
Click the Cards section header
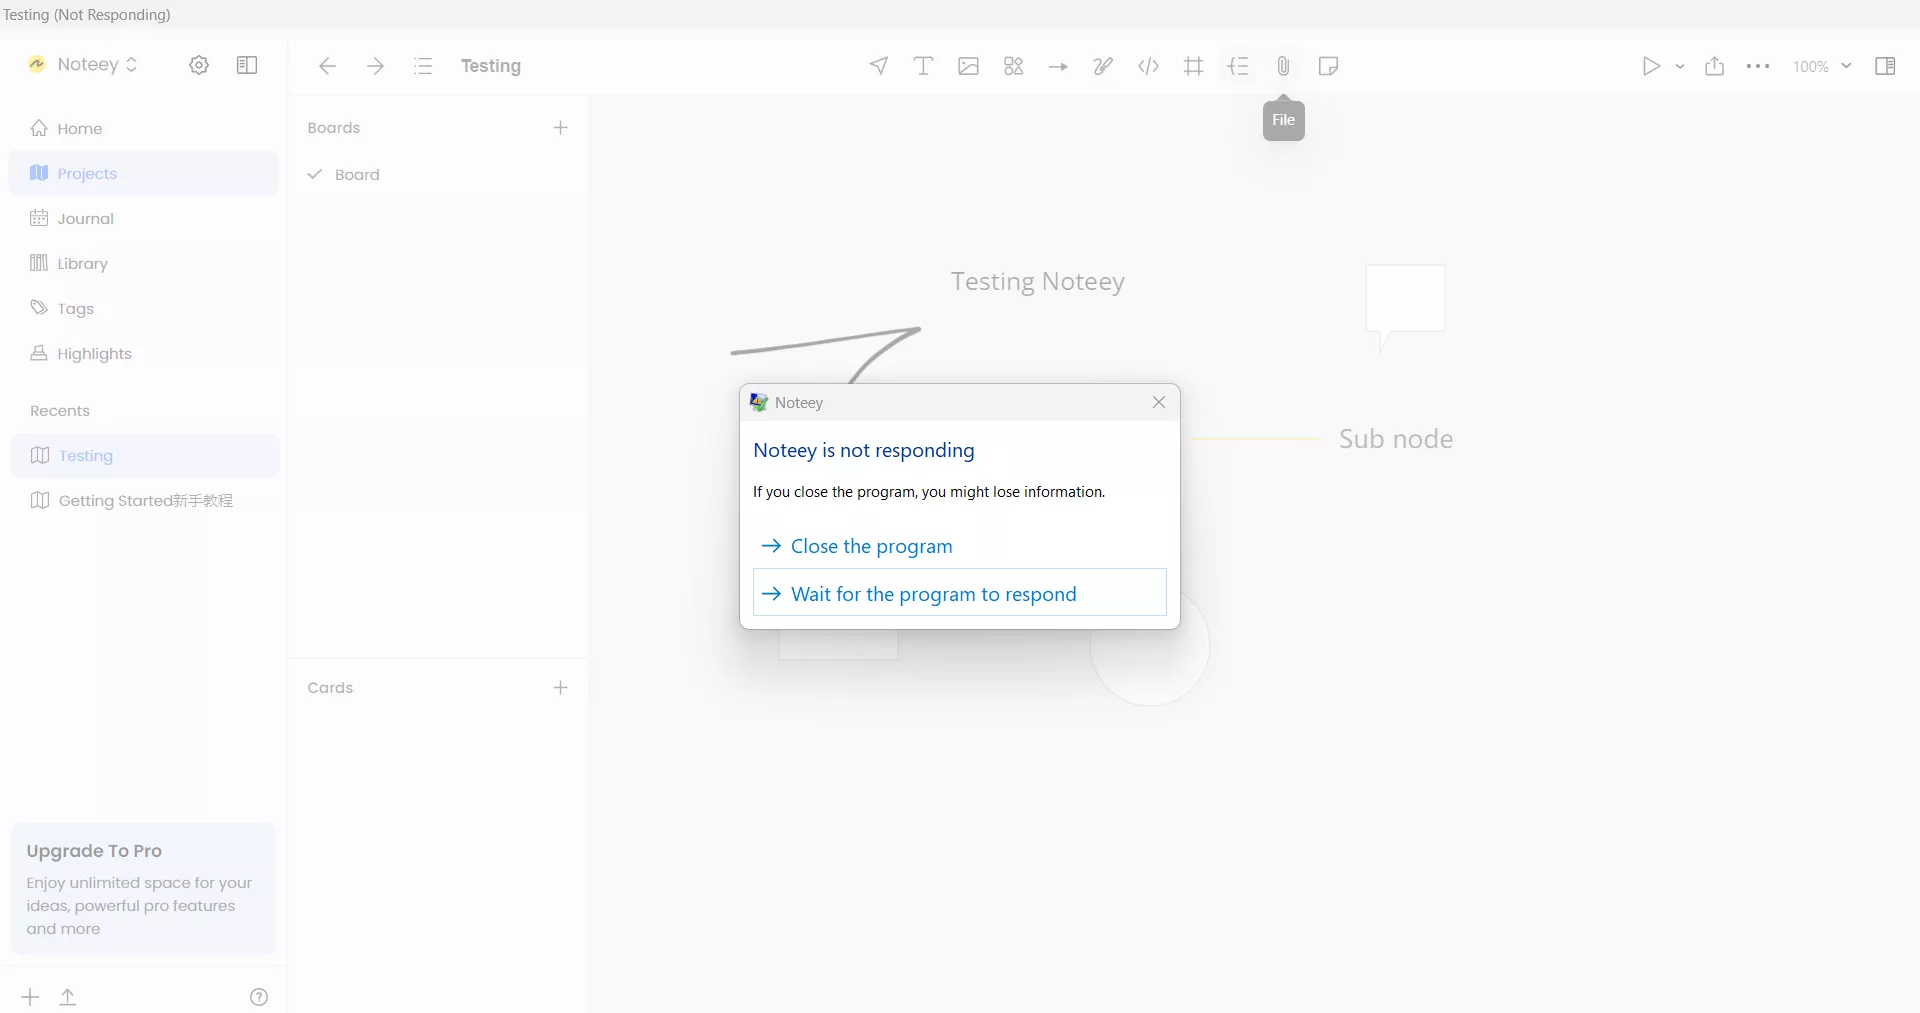coord(330,688)
